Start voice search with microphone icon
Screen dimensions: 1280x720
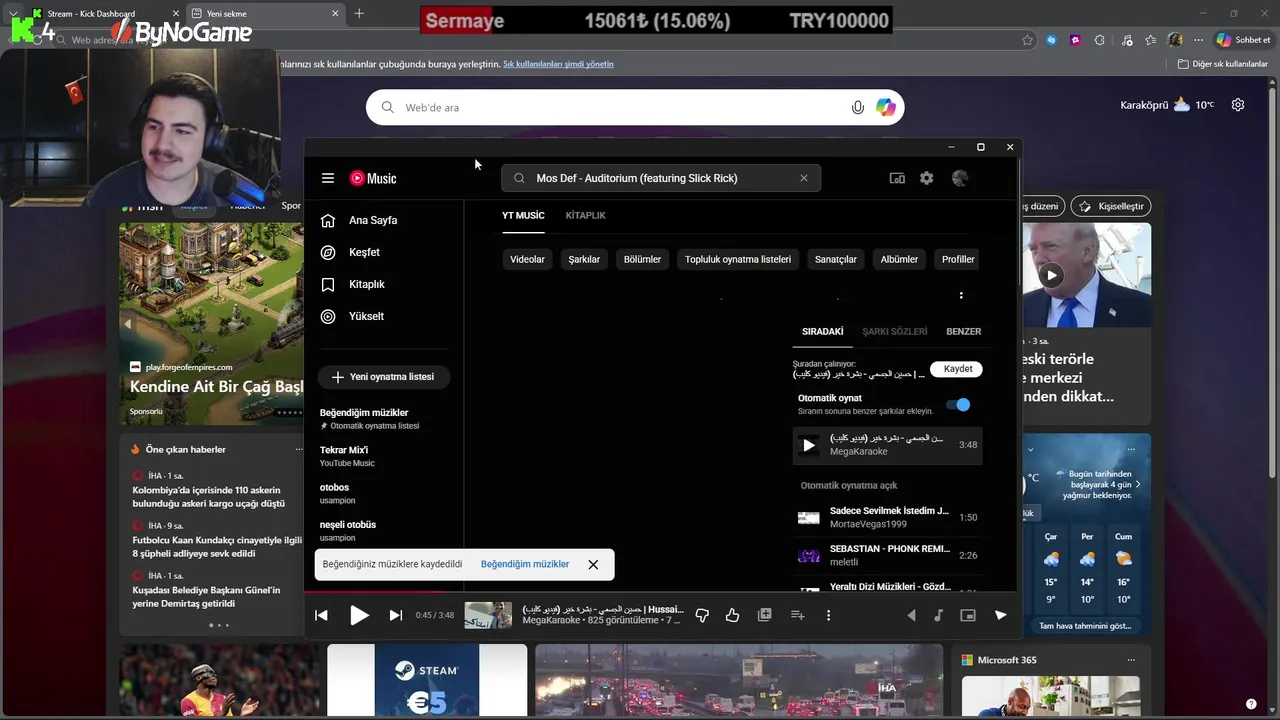pyautogui.click(x=857, y=107)
